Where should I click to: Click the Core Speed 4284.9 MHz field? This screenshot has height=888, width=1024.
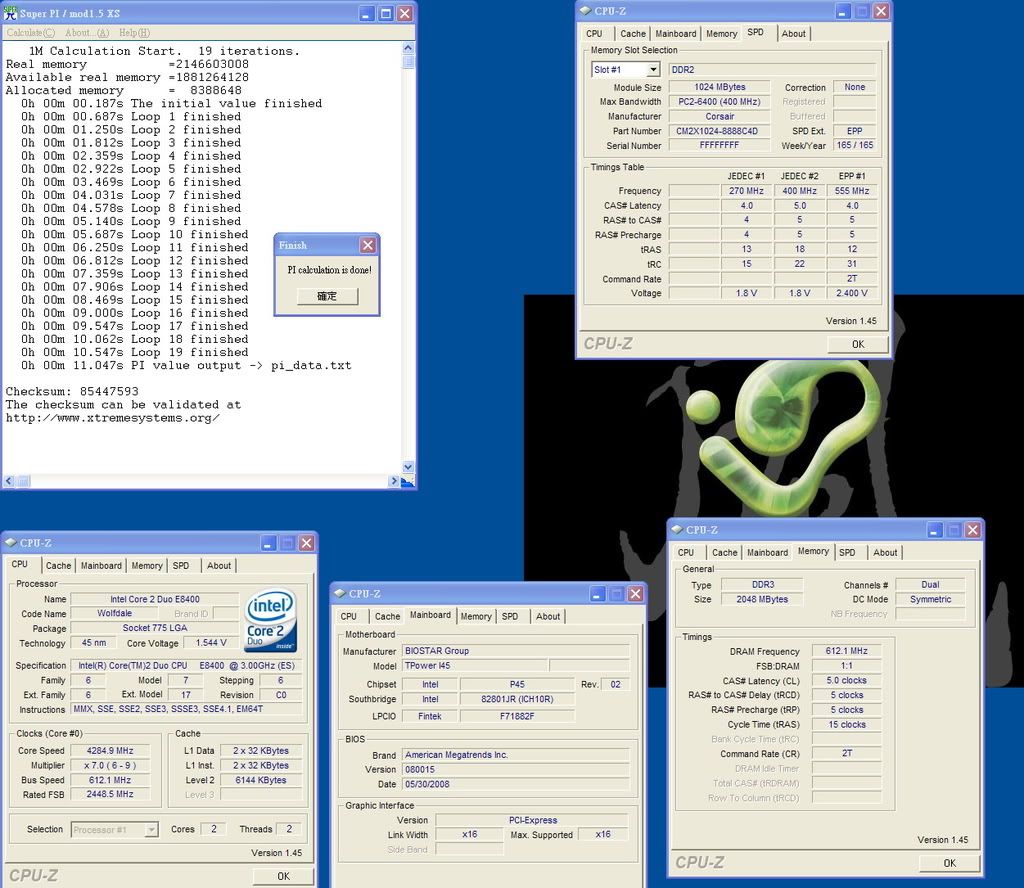pyautogui.click(x=117, y=750)
